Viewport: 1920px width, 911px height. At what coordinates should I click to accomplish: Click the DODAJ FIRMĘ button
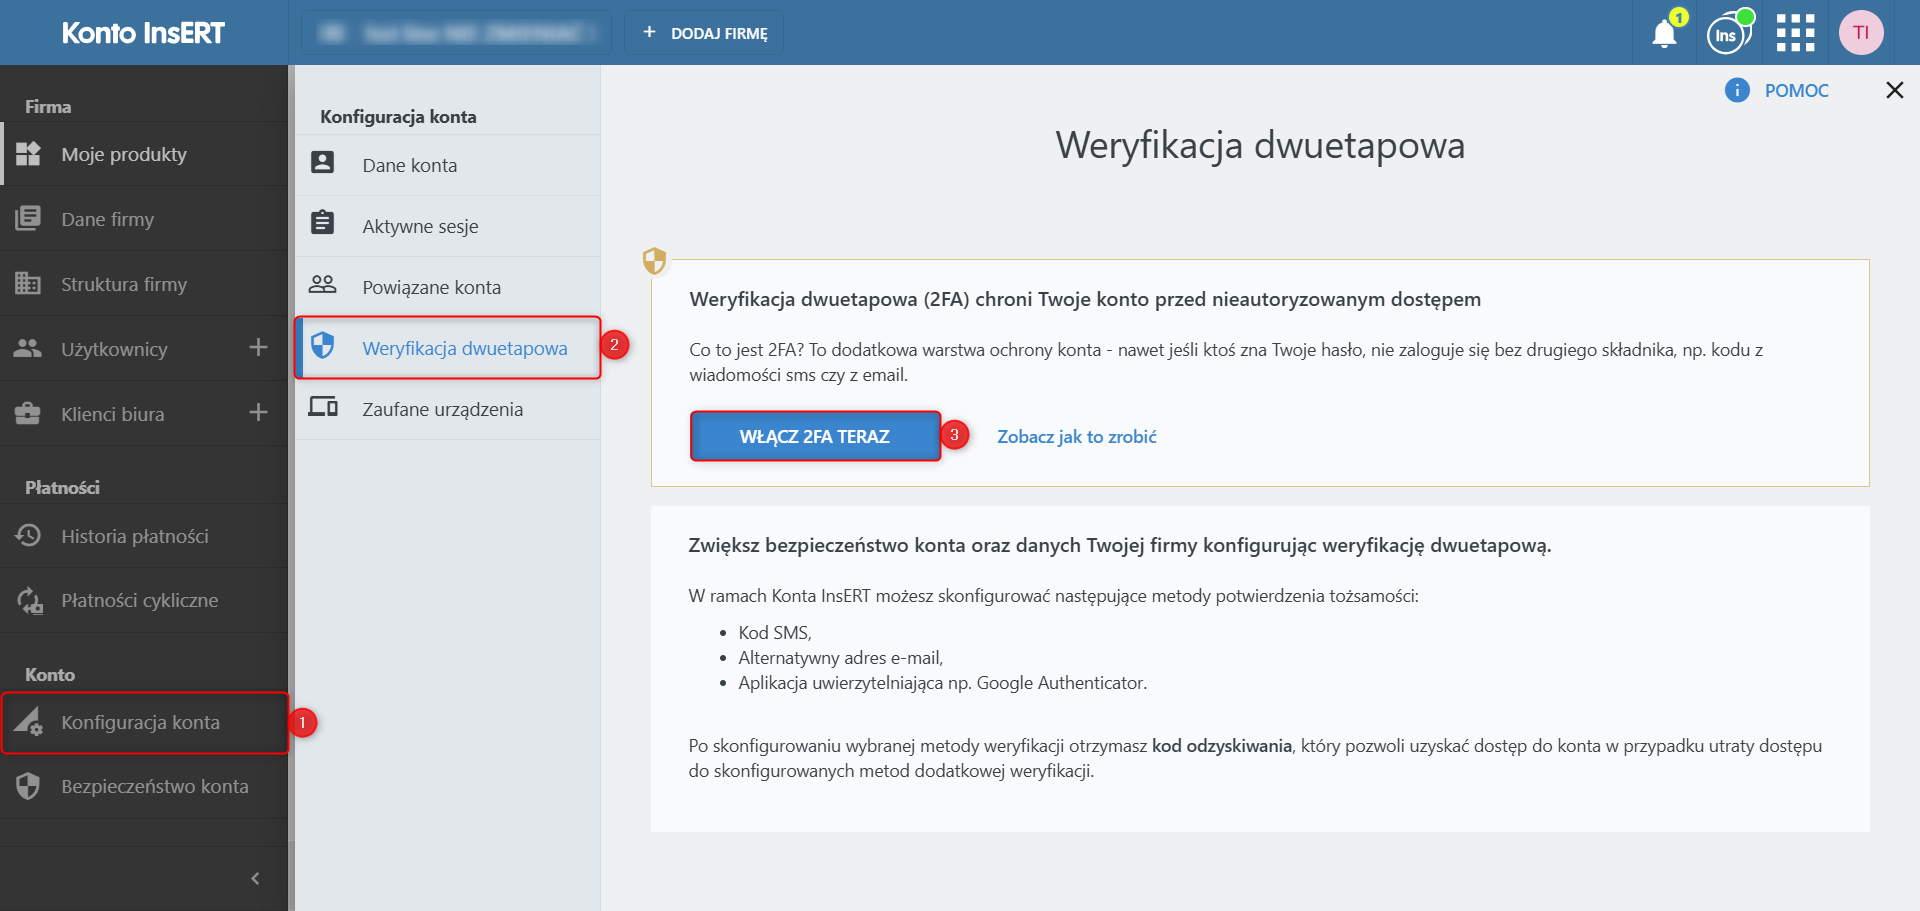pos(704,33)
